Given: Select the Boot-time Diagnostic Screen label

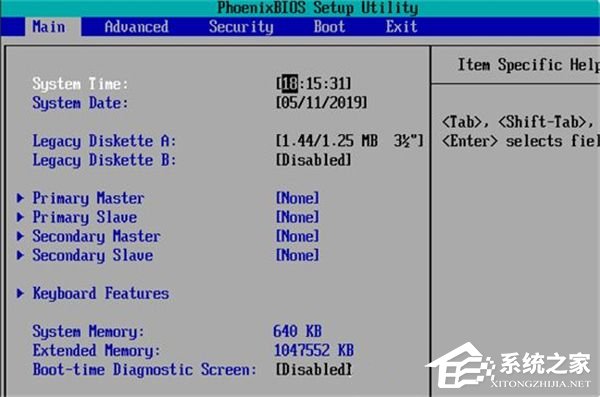Looking at the screenshot, I should tap(144, 370).
